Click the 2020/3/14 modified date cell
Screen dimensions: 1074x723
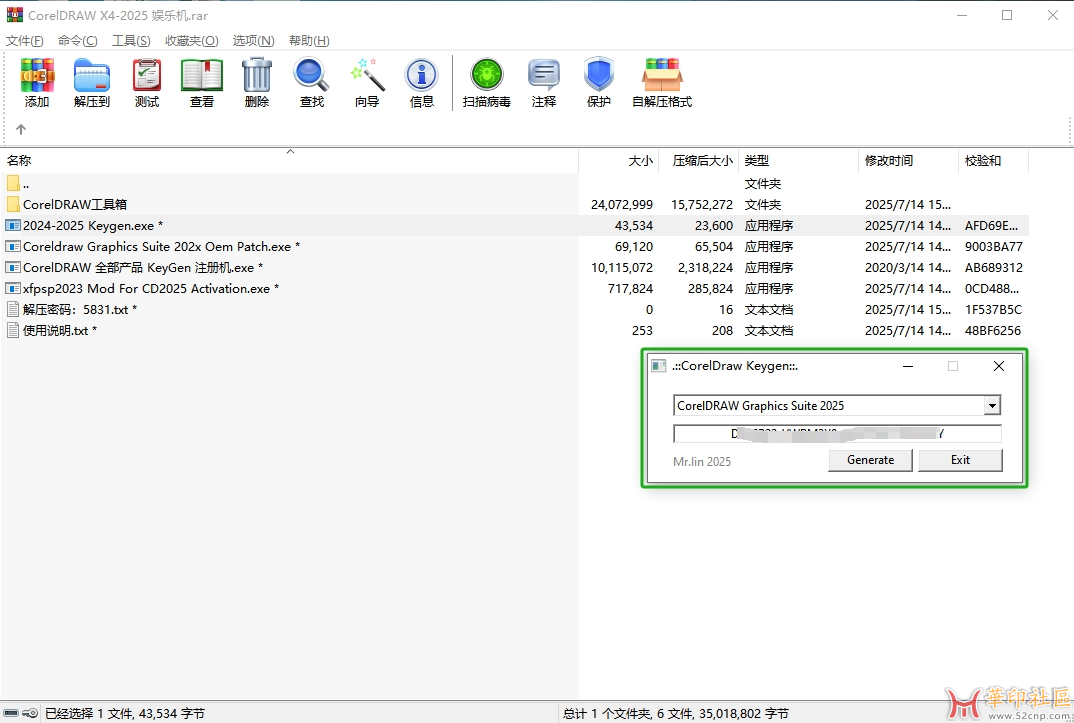click(x=908, y=268)
